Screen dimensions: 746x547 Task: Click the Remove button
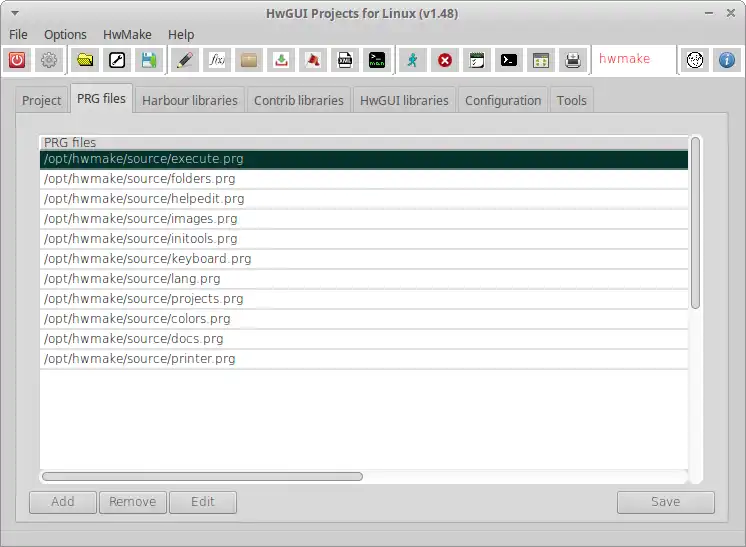pos(133,502)
